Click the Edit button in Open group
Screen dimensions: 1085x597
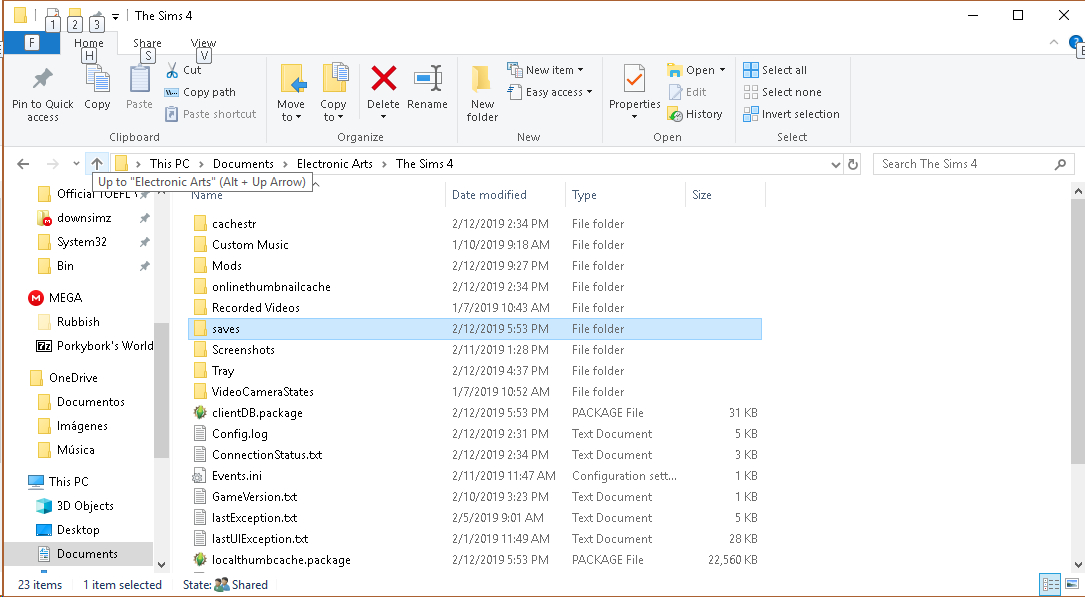point(688,92)
